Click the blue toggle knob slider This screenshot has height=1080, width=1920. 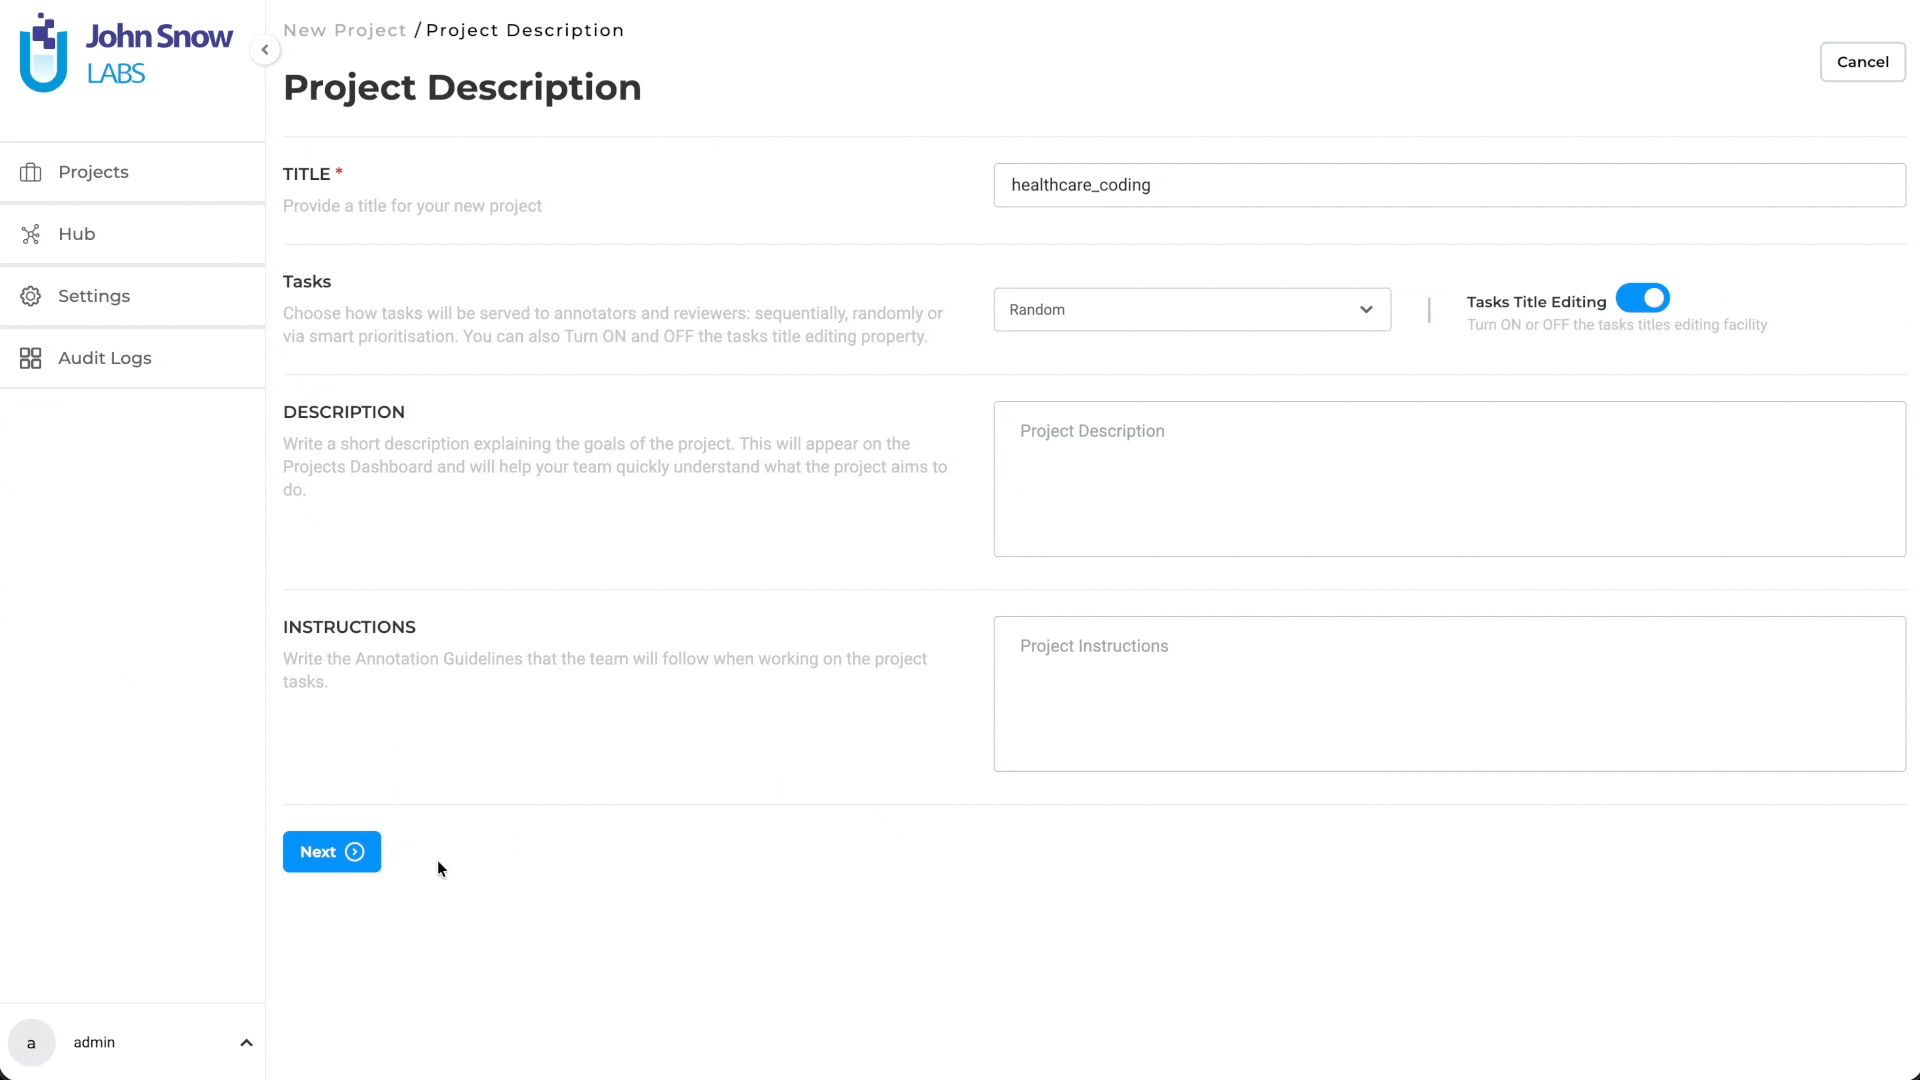click(1653, 297)
